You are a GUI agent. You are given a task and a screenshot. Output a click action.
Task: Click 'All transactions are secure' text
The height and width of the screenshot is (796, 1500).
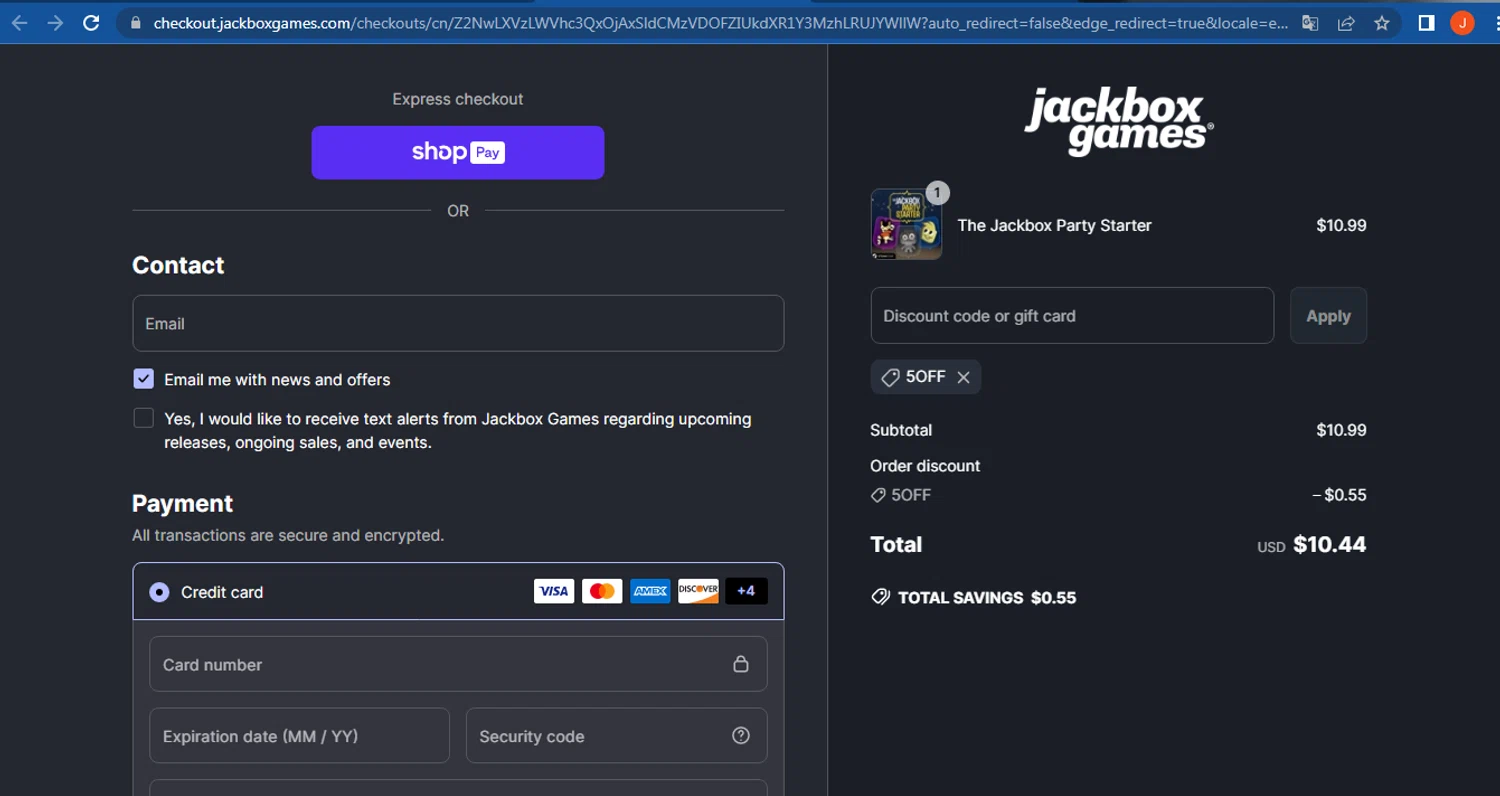(288, 535)
